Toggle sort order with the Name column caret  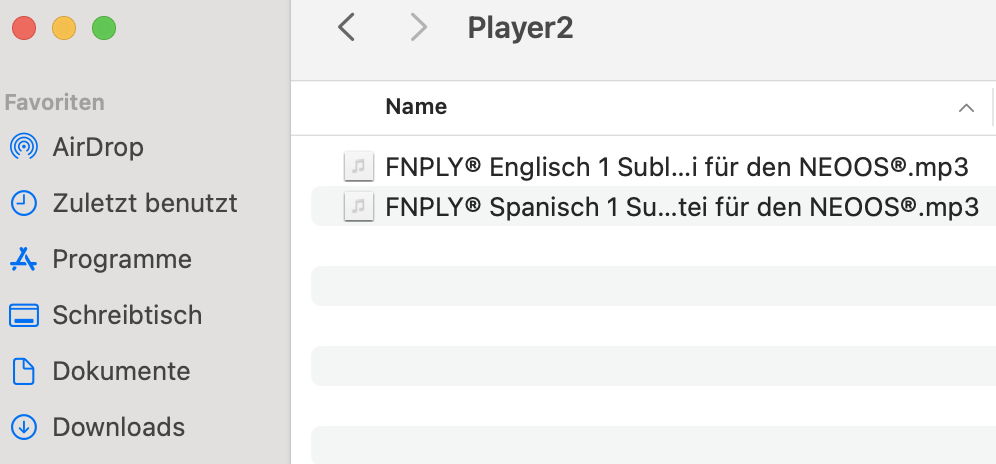966,107
